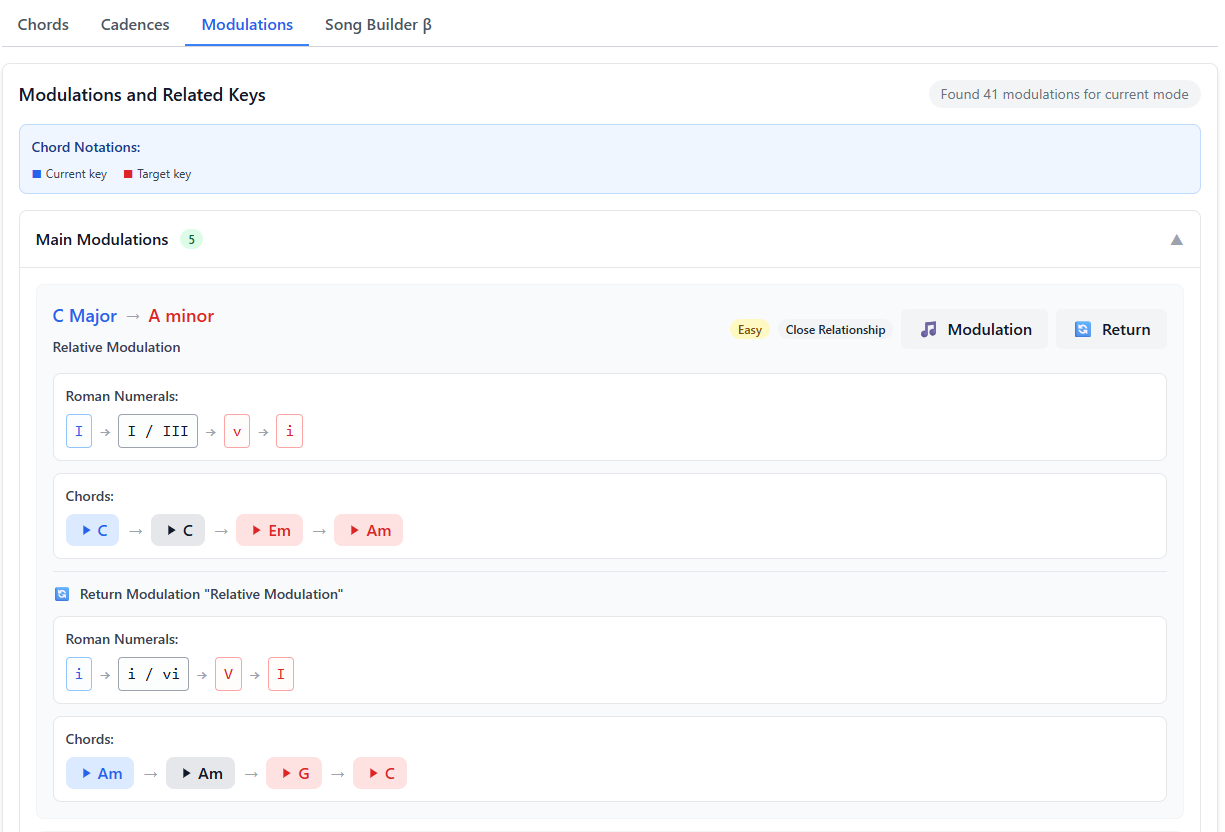Collapse the Main Modulations section
The height and width of the screenshot is (832, 1225).
tap(1176, 240)
